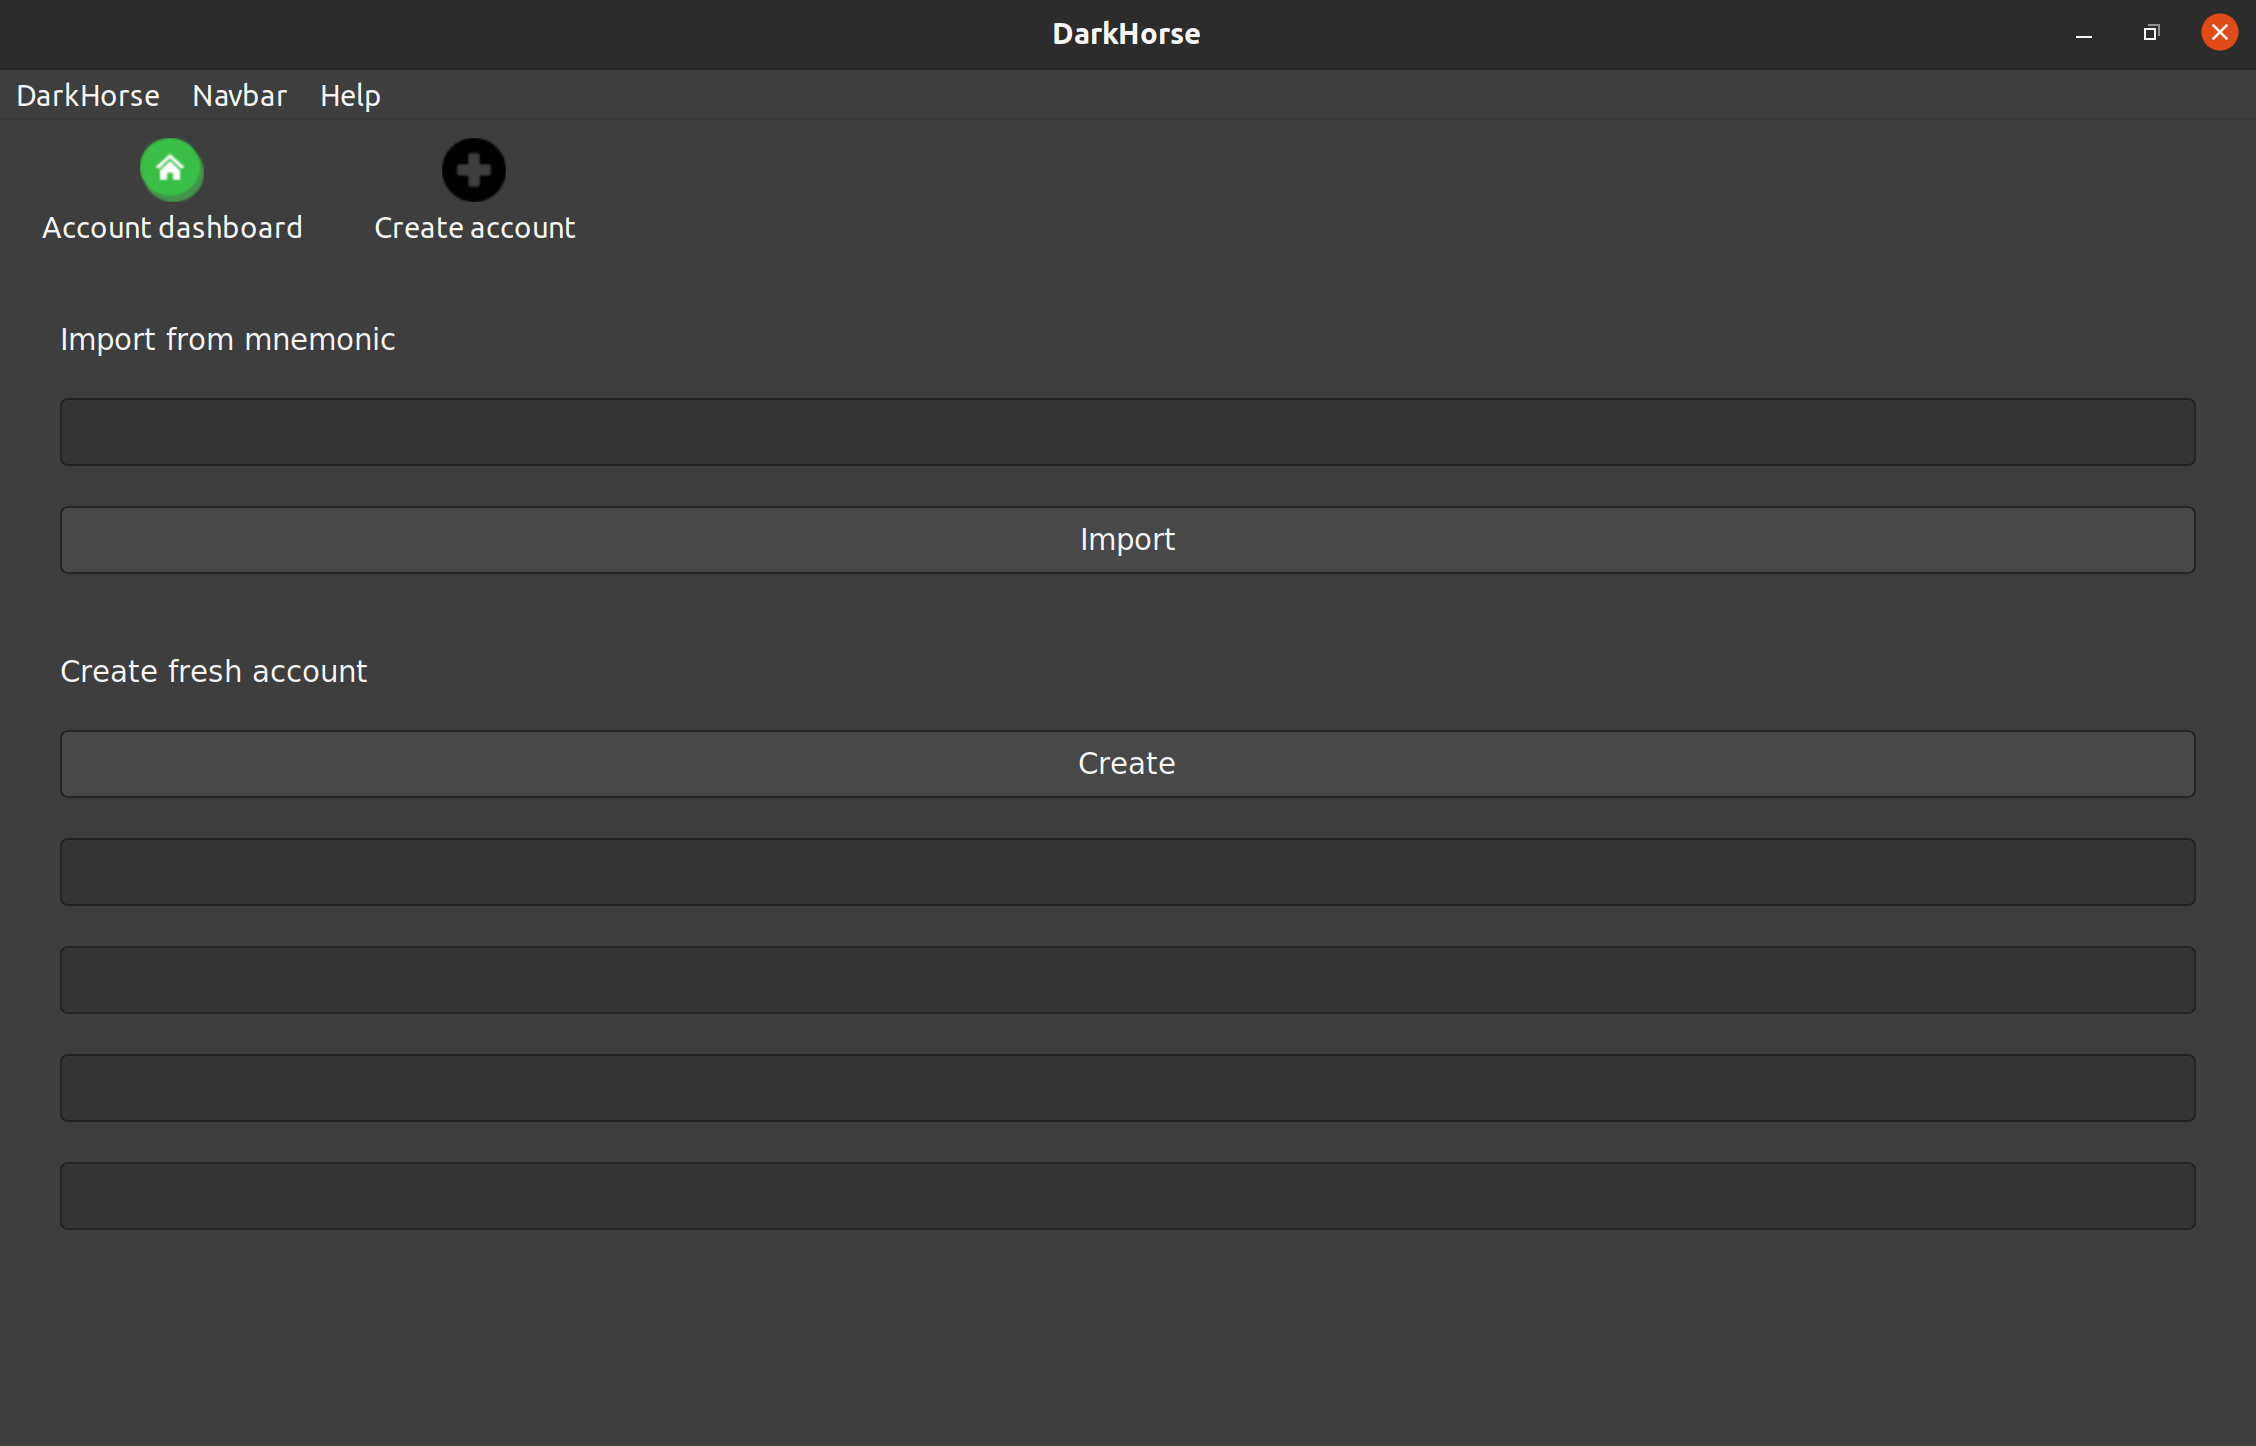Open the Help menu

pos(350,96)
